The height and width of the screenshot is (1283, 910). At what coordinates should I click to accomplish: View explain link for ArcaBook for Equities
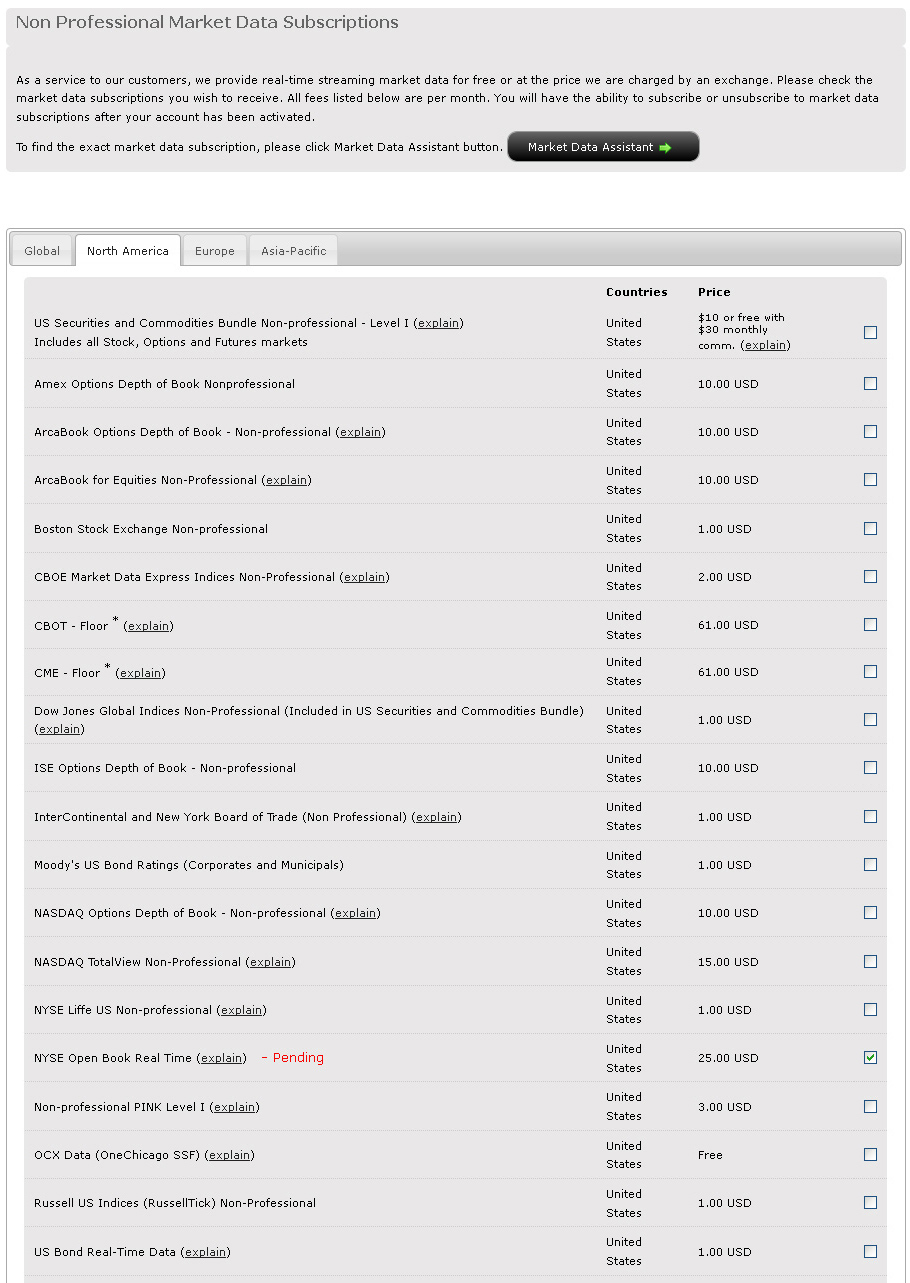pos(286,480)
